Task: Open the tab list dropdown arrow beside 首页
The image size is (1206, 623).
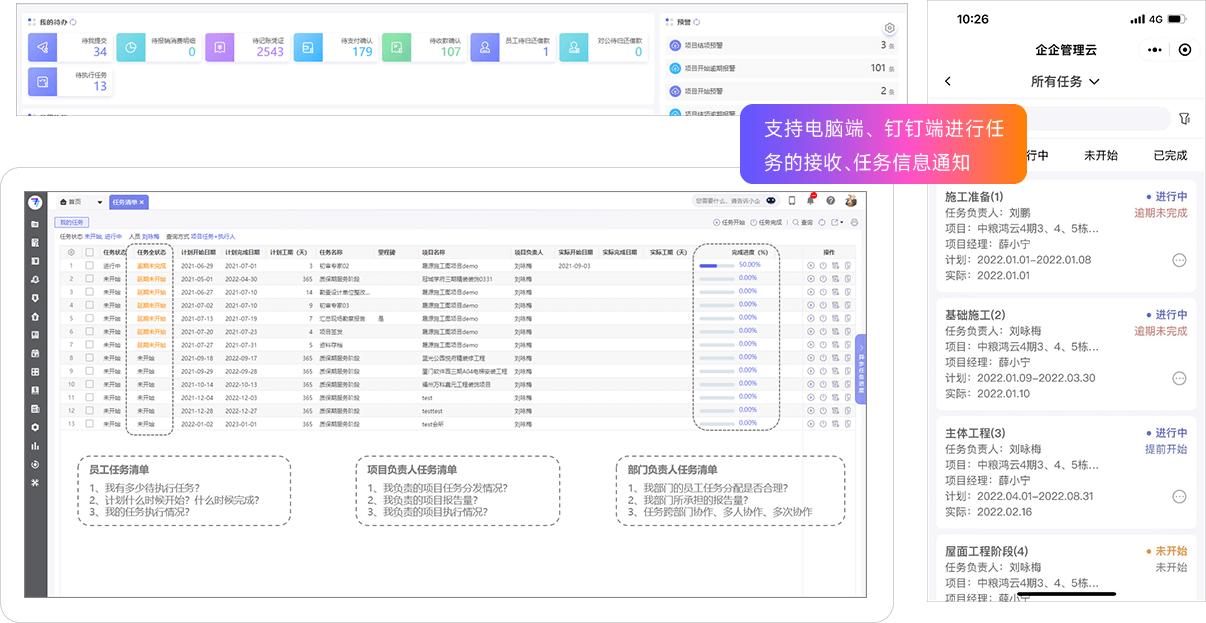Action: 100,202
